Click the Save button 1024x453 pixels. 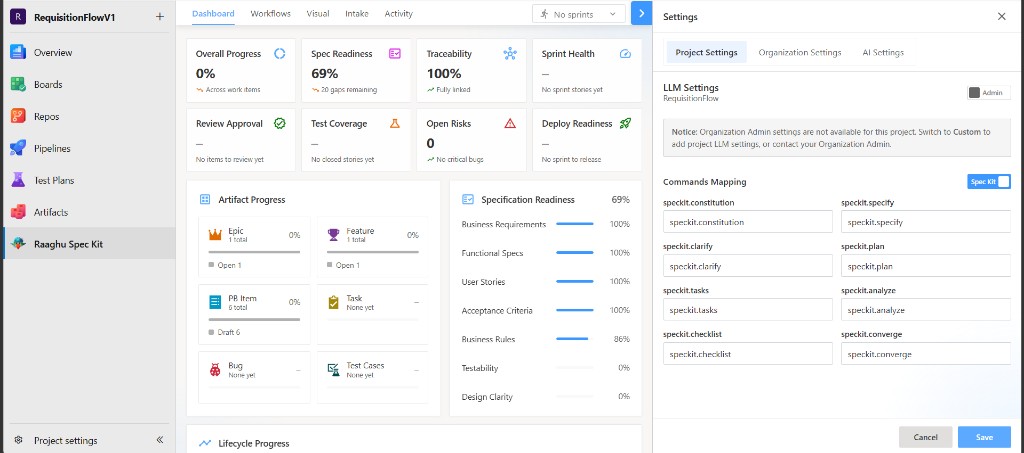(984, 437)
